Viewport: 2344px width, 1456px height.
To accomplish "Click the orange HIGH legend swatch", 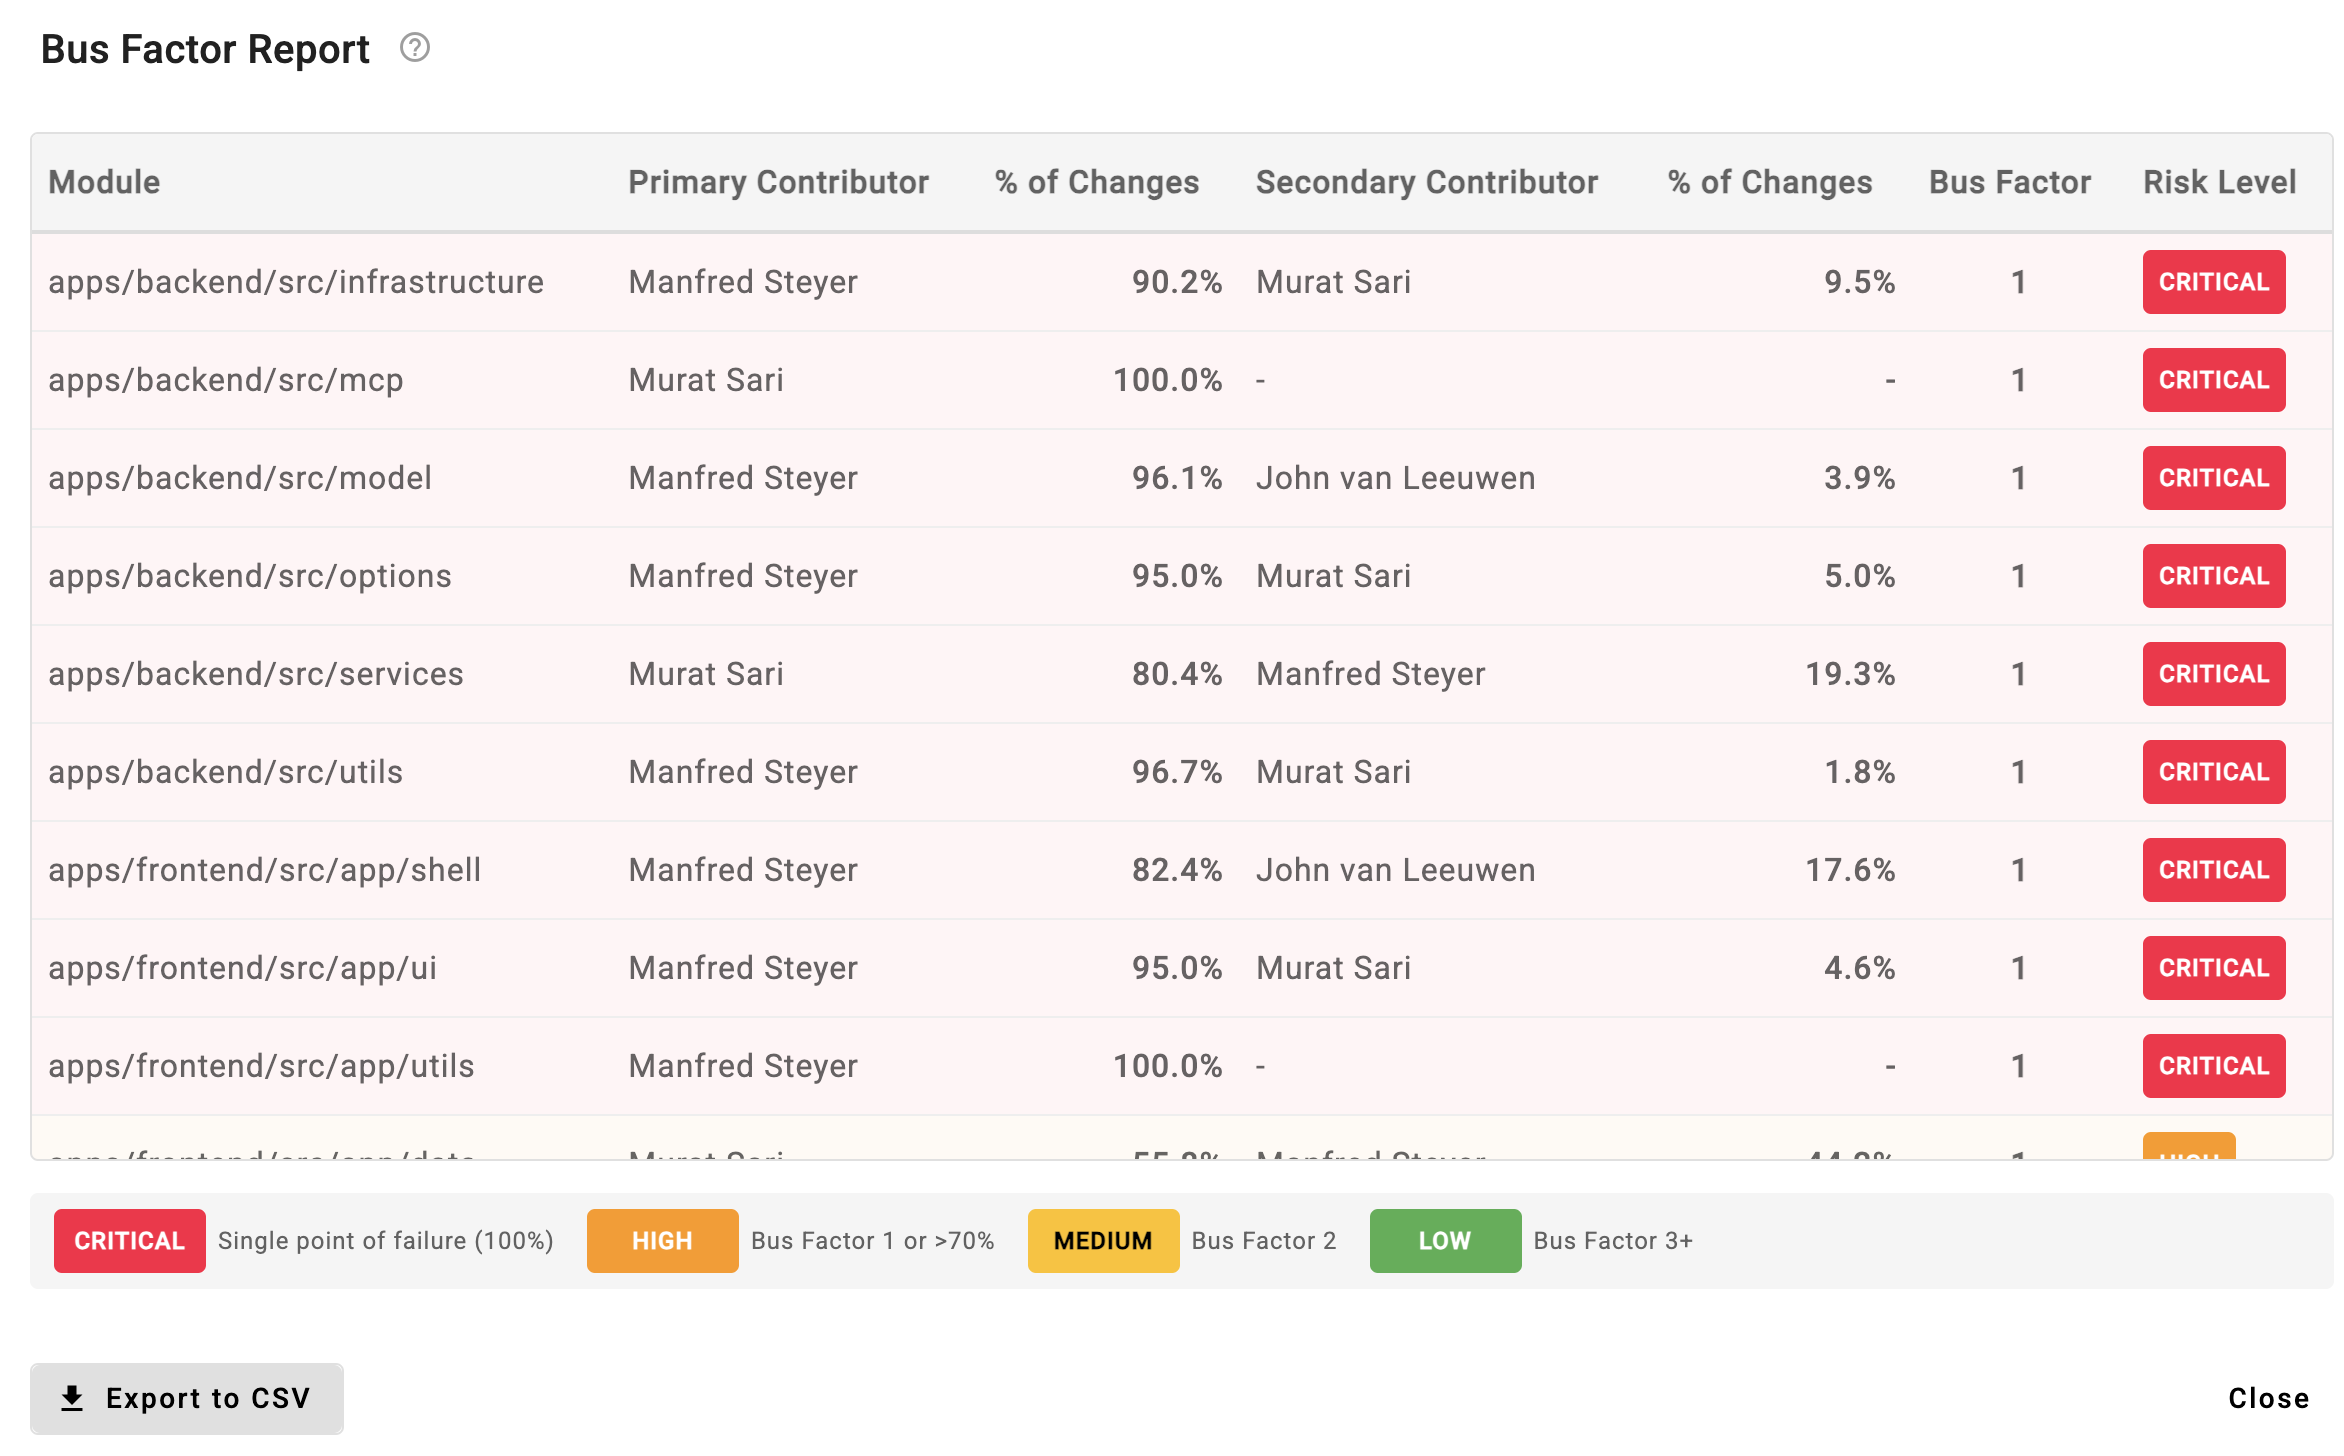I will point(662,1241).
